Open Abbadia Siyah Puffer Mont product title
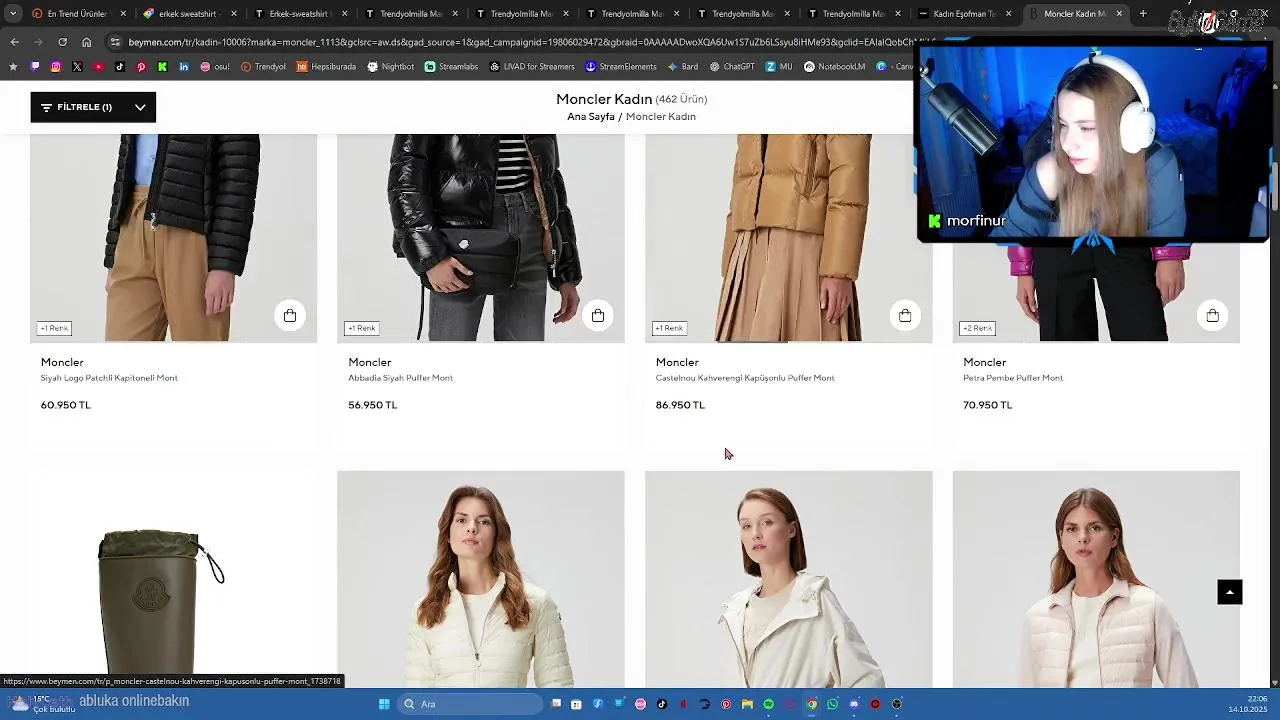Image resolution: width=1280 pixels, height=720 pixels. coord(400,378)
